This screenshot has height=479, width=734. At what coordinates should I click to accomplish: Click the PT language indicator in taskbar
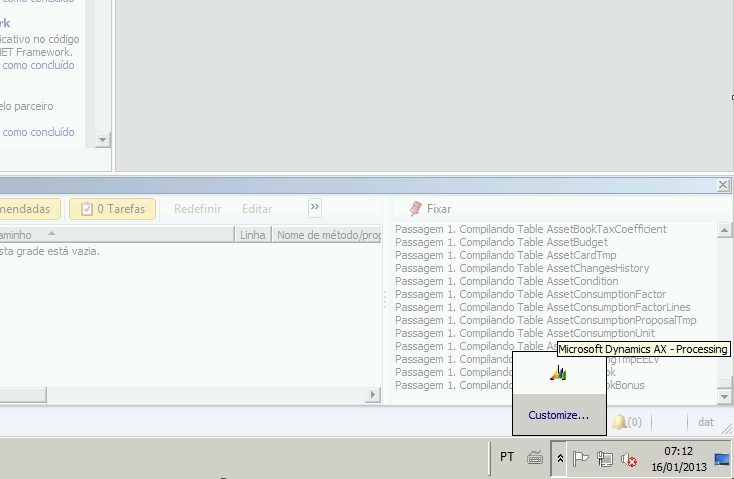(x=507, y=457)
